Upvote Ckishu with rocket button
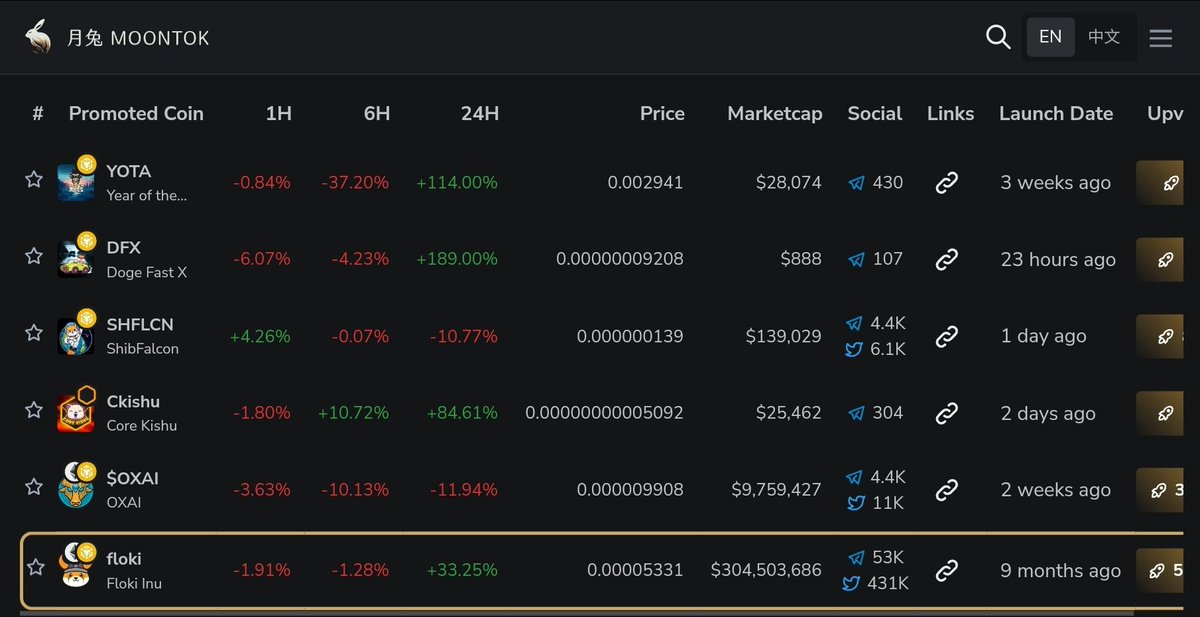The image size is (1200, 617). click(1161, 413)
